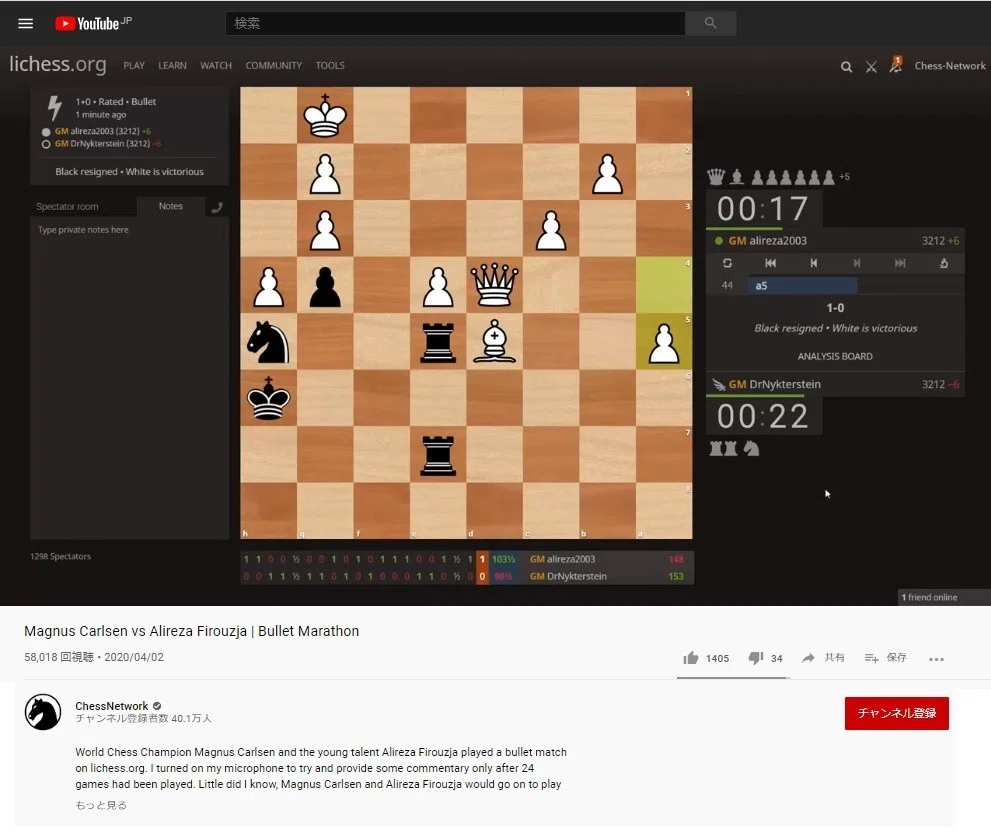The height and width of the screenshot is (832, 991).
Task: Open DrNykterstein profile above the bottom clock
Action: tap(775, 384)
